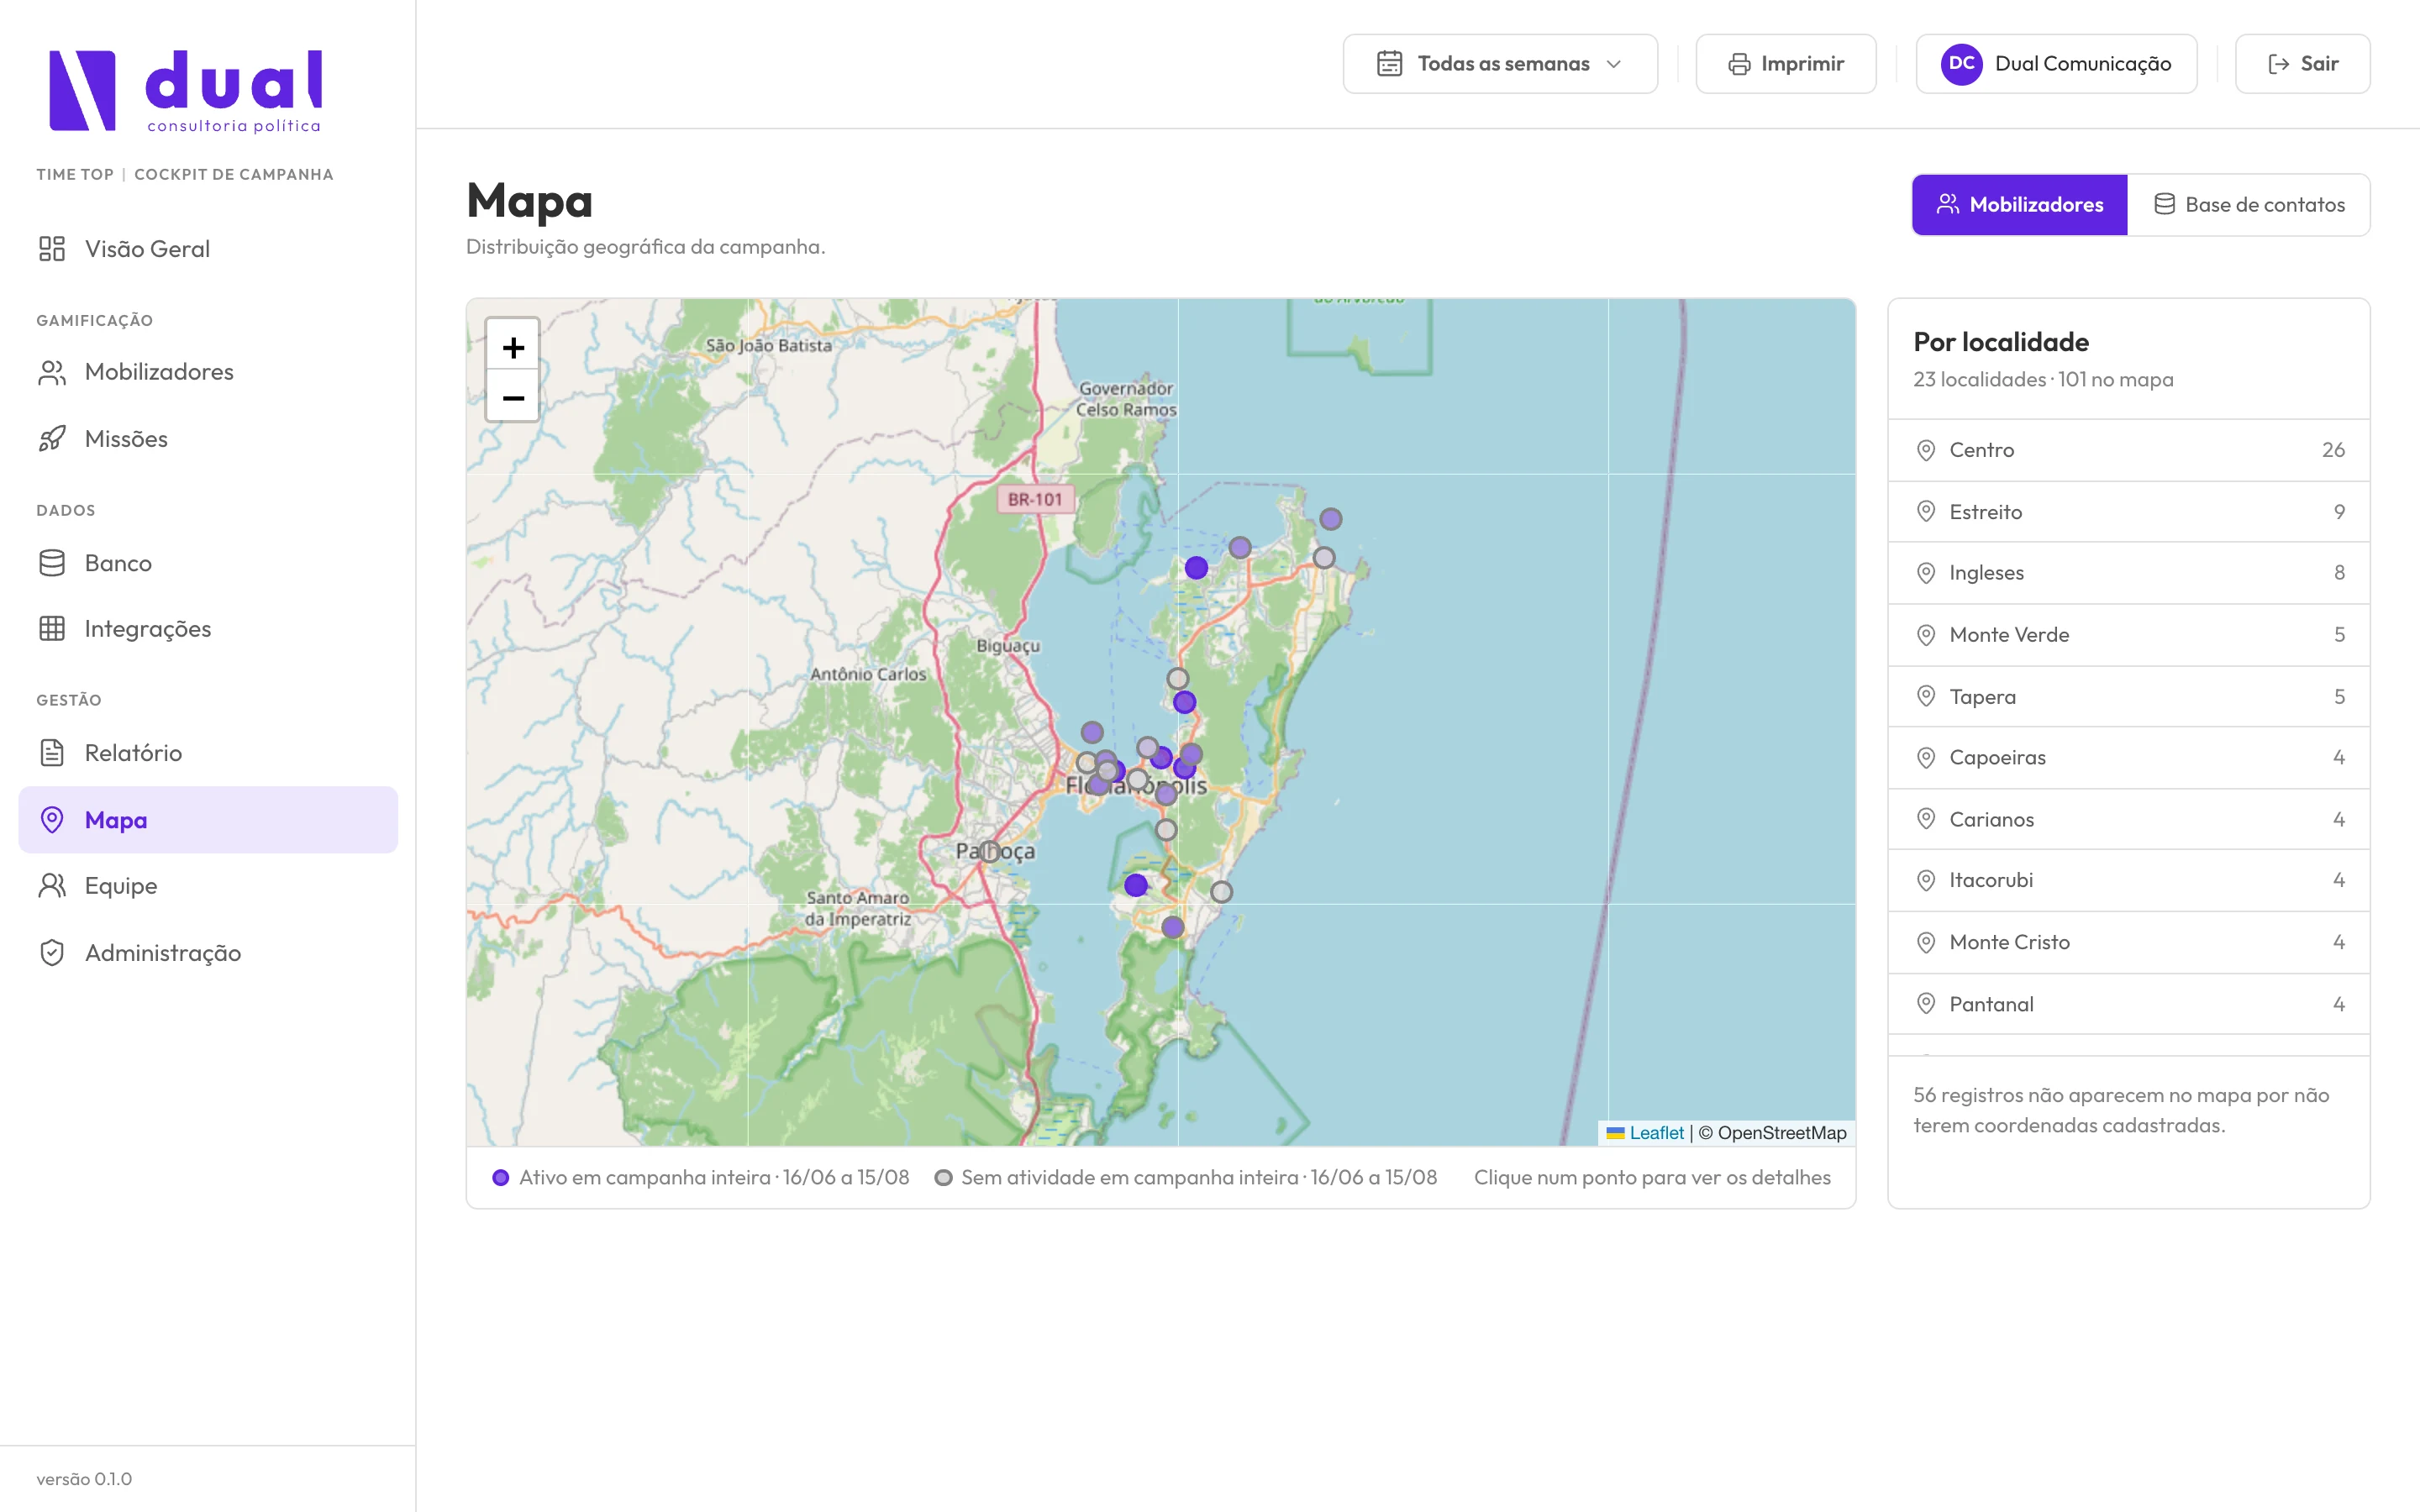
Task: Click the DC avatar badge
Action: [x=1961, y=64]
